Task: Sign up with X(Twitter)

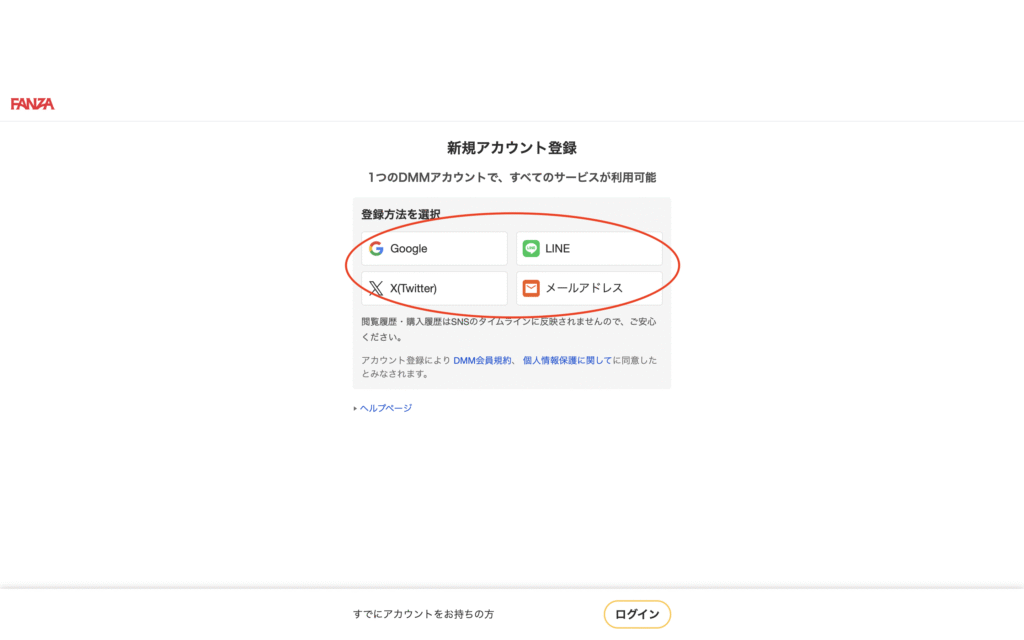Action: pyautogui.click(x=434, y=288)
